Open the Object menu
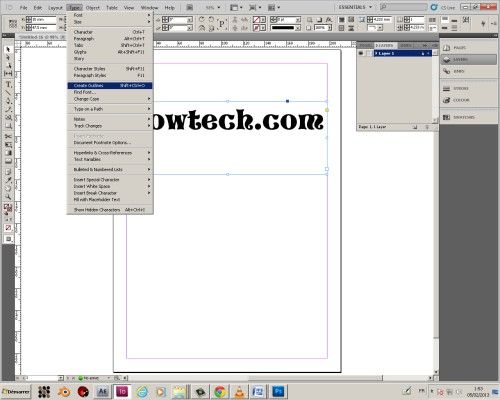Viewport: 500px width, 400px height. (93, 8)
